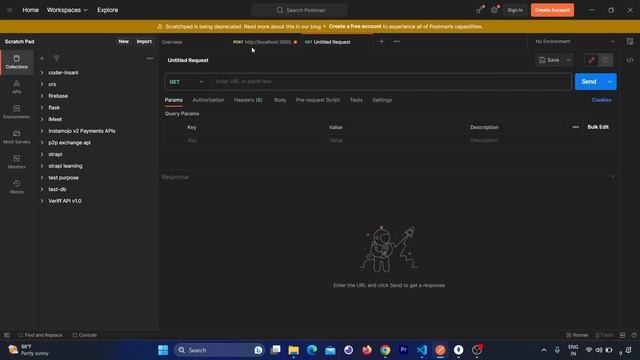The width and height of the screenshot is (640, 360).
Task: Click the settings gear icon in header
Action: click(x=494, y=10)
